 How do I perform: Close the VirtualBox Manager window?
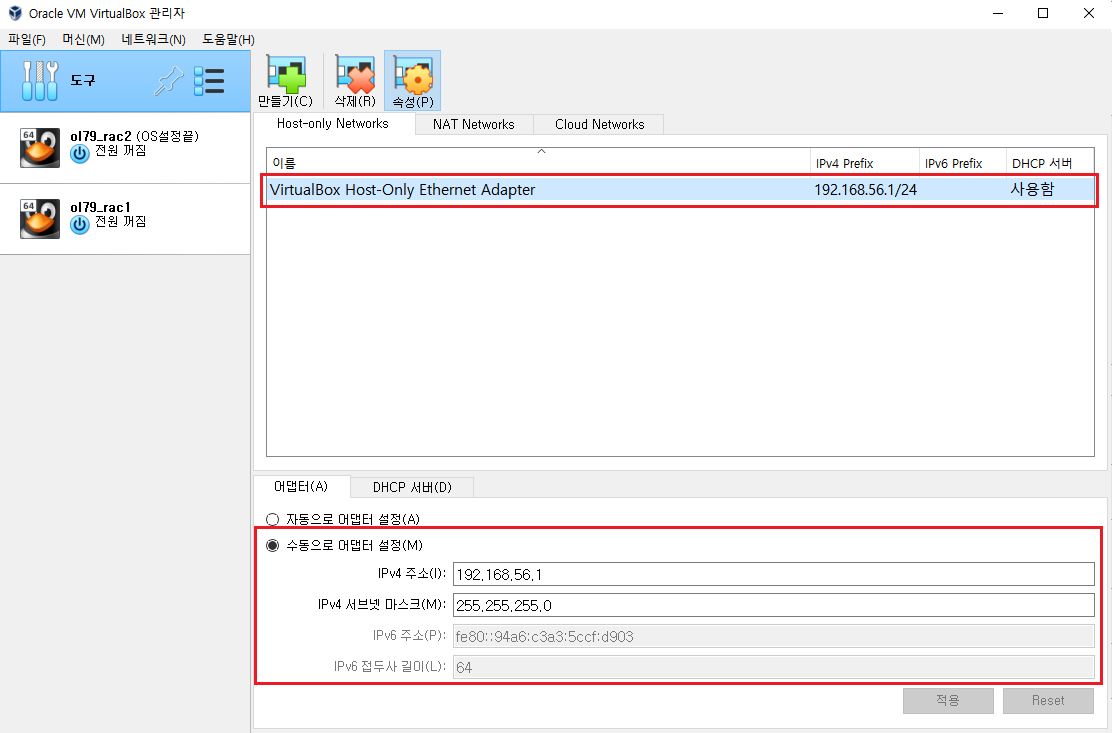coord(1089,13)
